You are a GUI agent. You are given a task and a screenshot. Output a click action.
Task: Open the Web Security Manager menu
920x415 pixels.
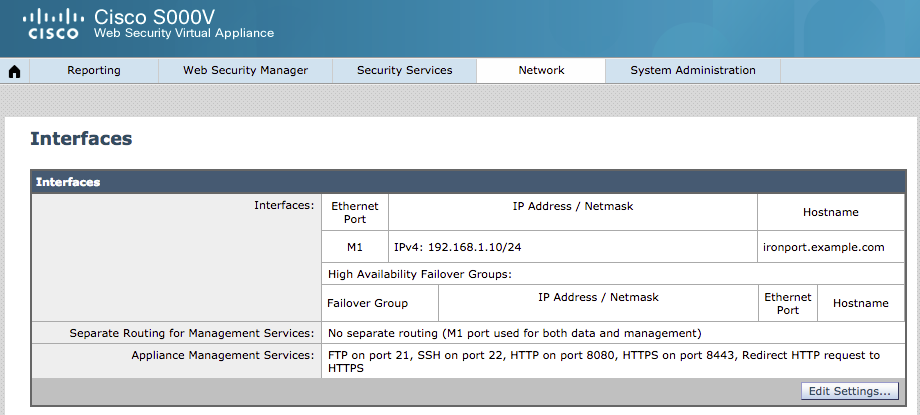point(245,71)
